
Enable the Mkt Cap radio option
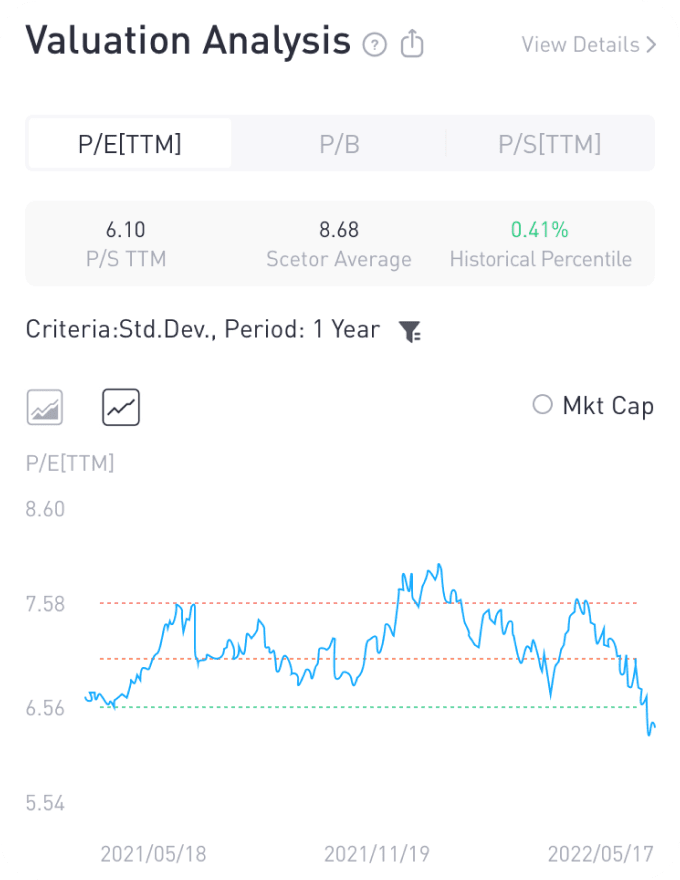(x=543, y=405)
